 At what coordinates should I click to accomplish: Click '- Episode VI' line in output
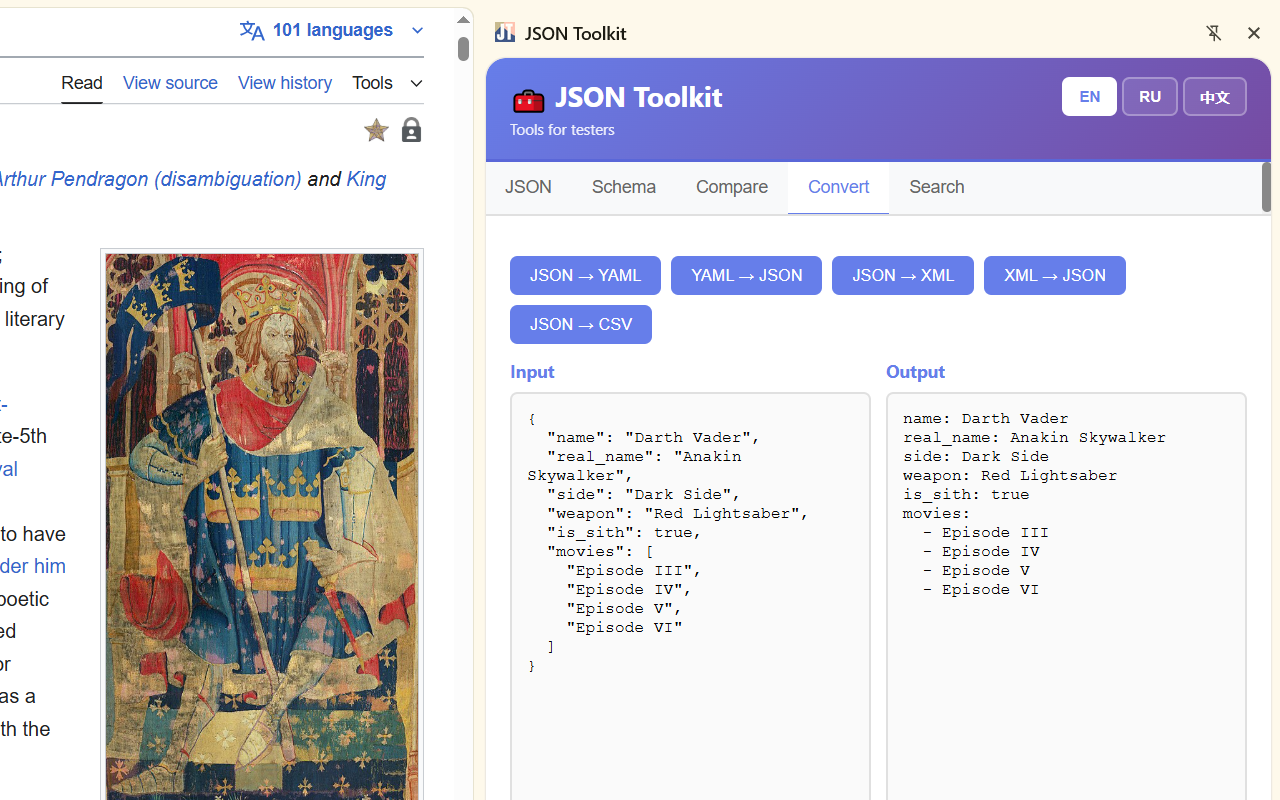point(981,590)
